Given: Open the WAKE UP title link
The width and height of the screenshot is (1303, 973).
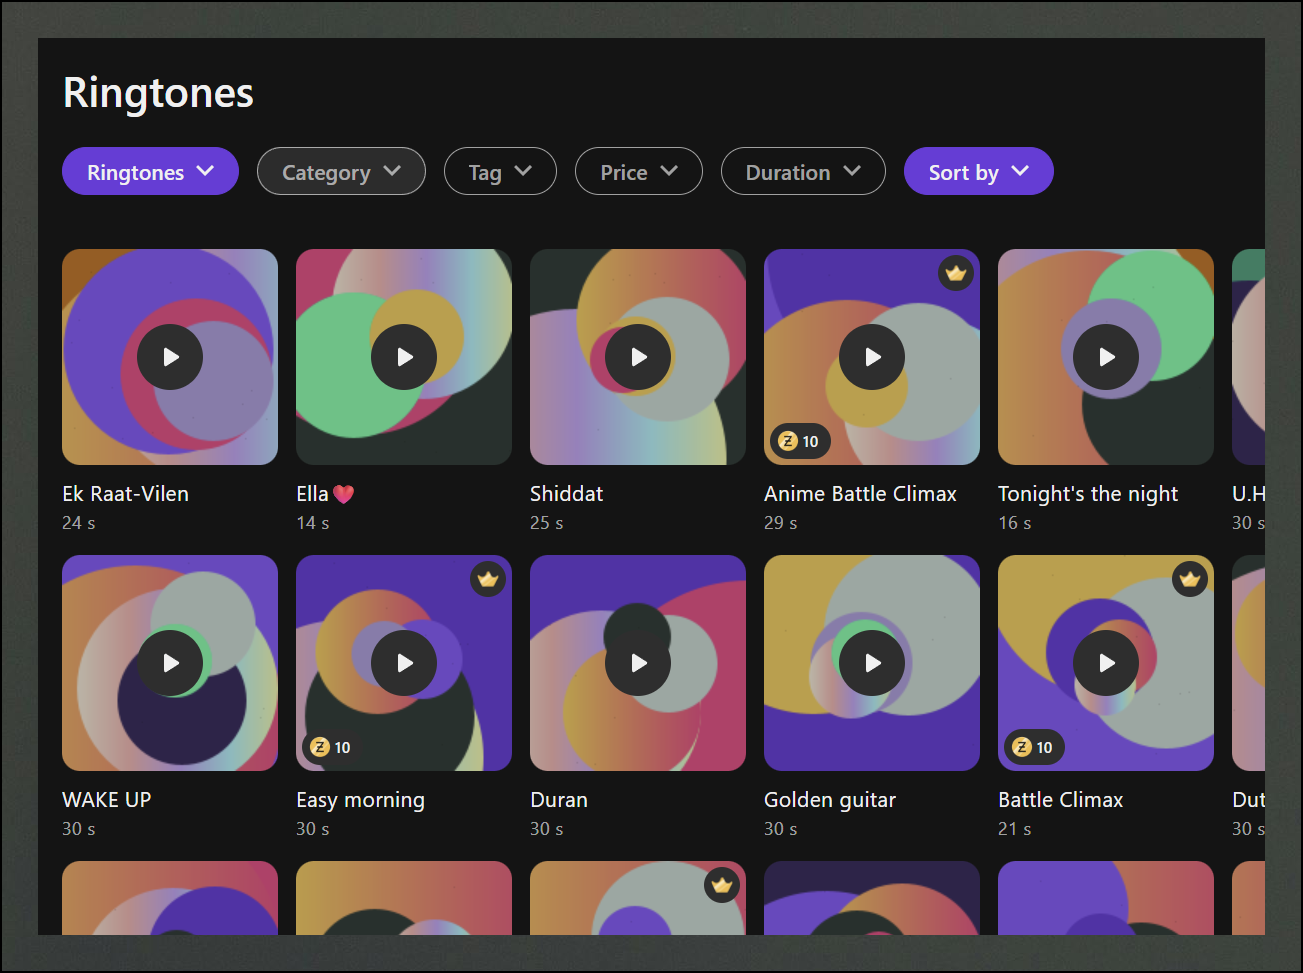Looking at the screenshot, I should coord(106,800).
